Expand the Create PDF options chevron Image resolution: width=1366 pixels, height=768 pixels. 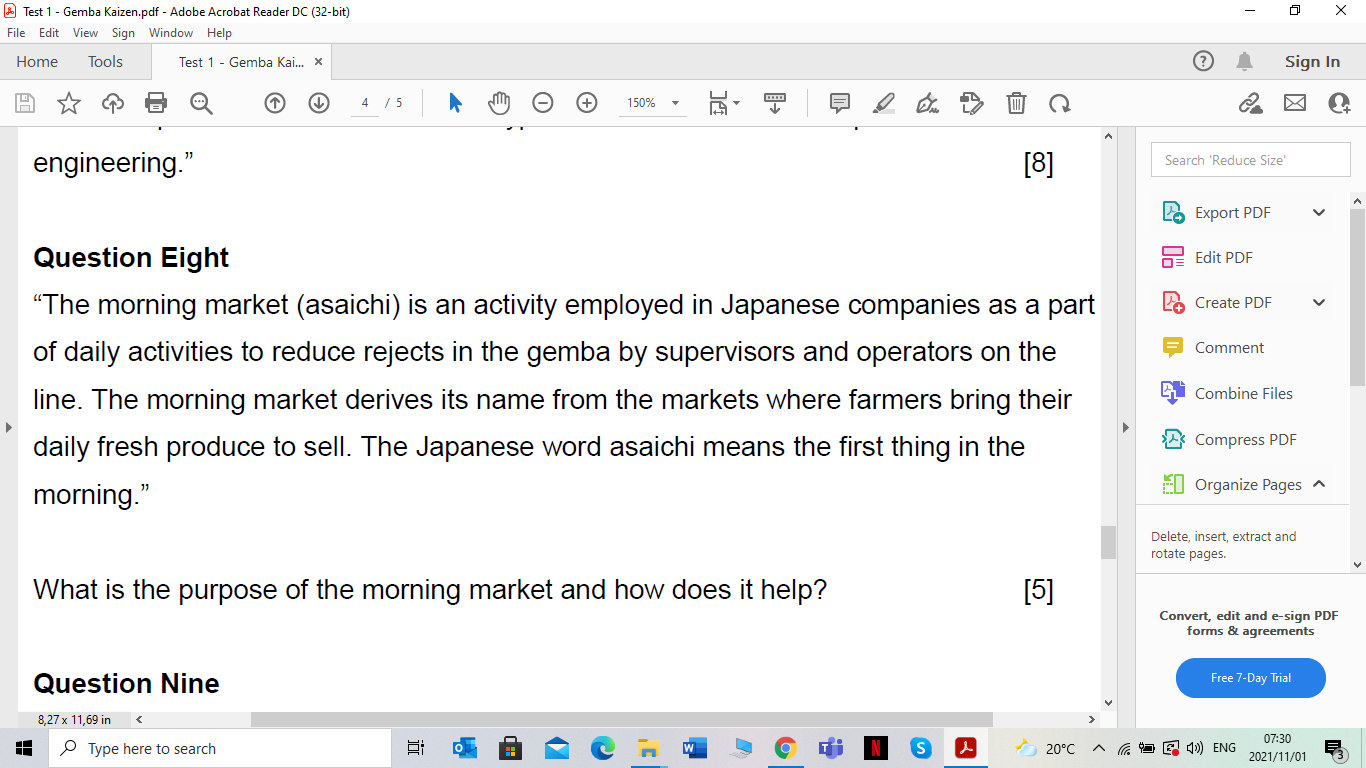click(1318, 302)
